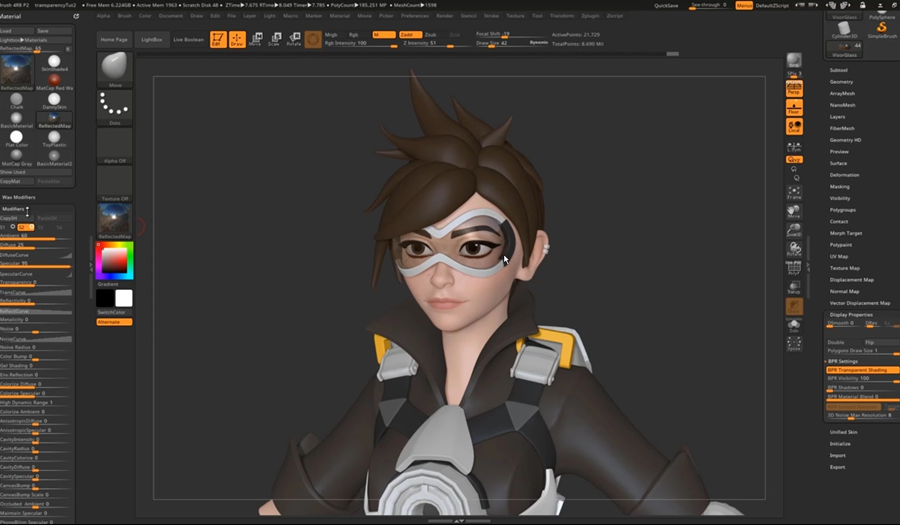Open the LightBox button
The width and height of the screenshot is (900, 525).
pyautogui.click(x=152, y=40)
